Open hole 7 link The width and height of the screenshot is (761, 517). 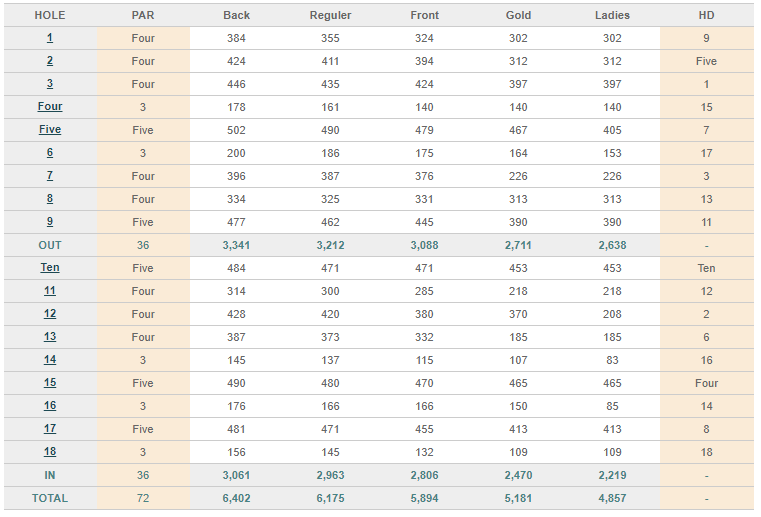pos(50,175)
